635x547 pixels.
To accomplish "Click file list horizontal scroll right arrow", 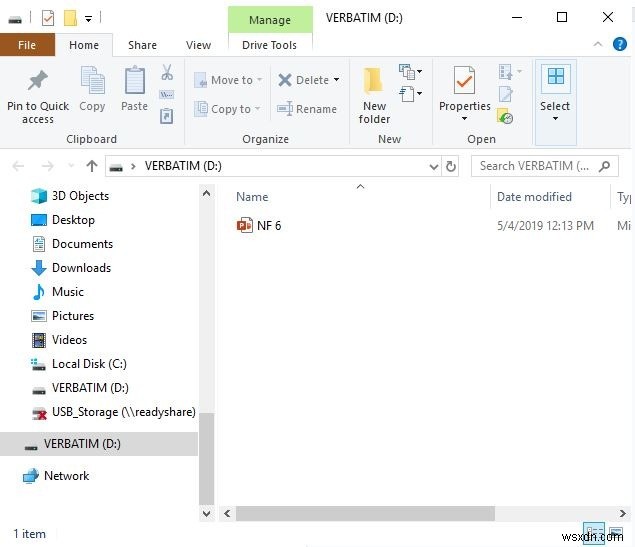I will pyautogui.click(x=623, y=513).
